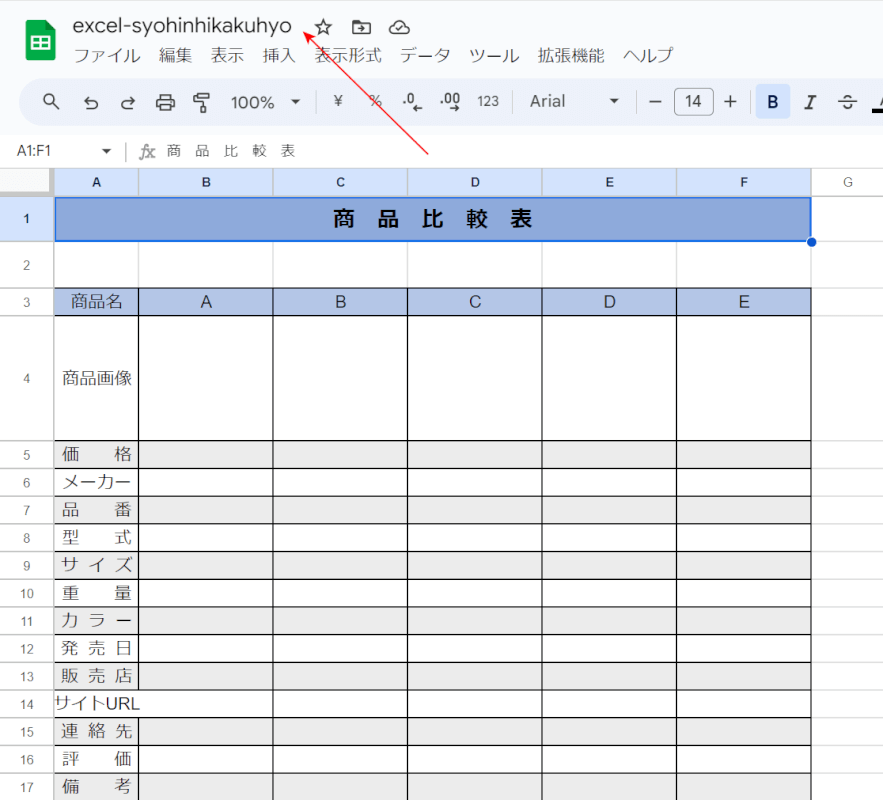
Task: Click the move to folder icon
Action: (x=361, y=27)
